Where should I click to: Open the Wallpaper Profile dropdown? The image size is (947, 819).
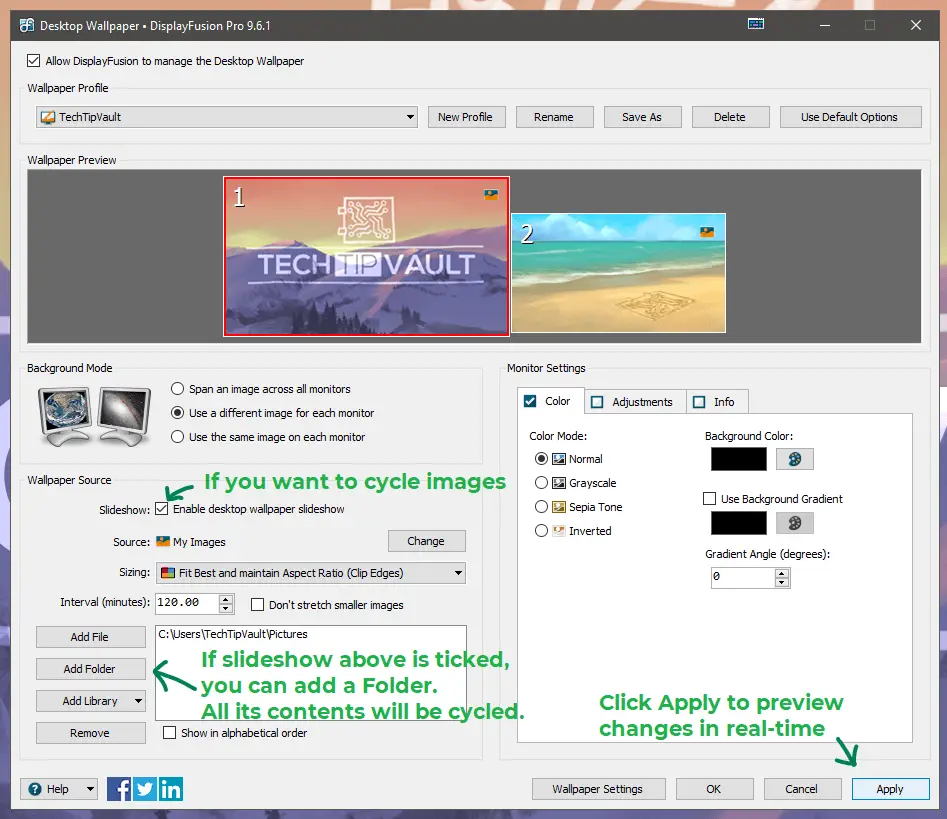(x=227, y=117)
